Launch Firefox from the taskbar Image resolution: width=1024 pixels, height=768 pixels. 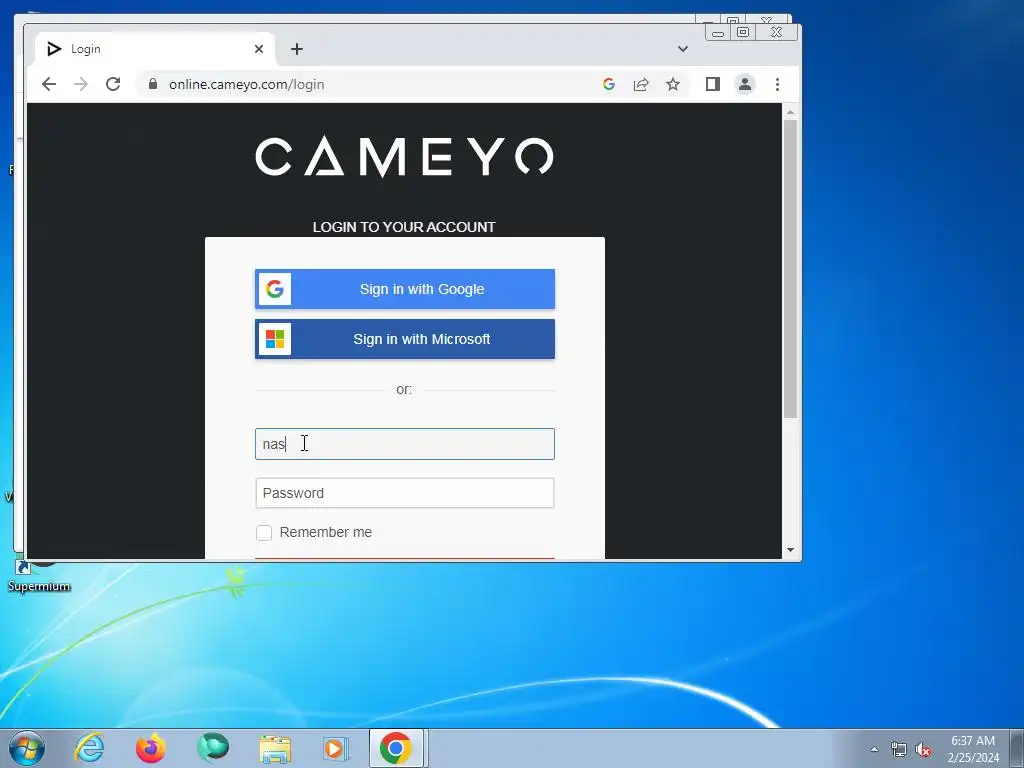coord(151,748)
